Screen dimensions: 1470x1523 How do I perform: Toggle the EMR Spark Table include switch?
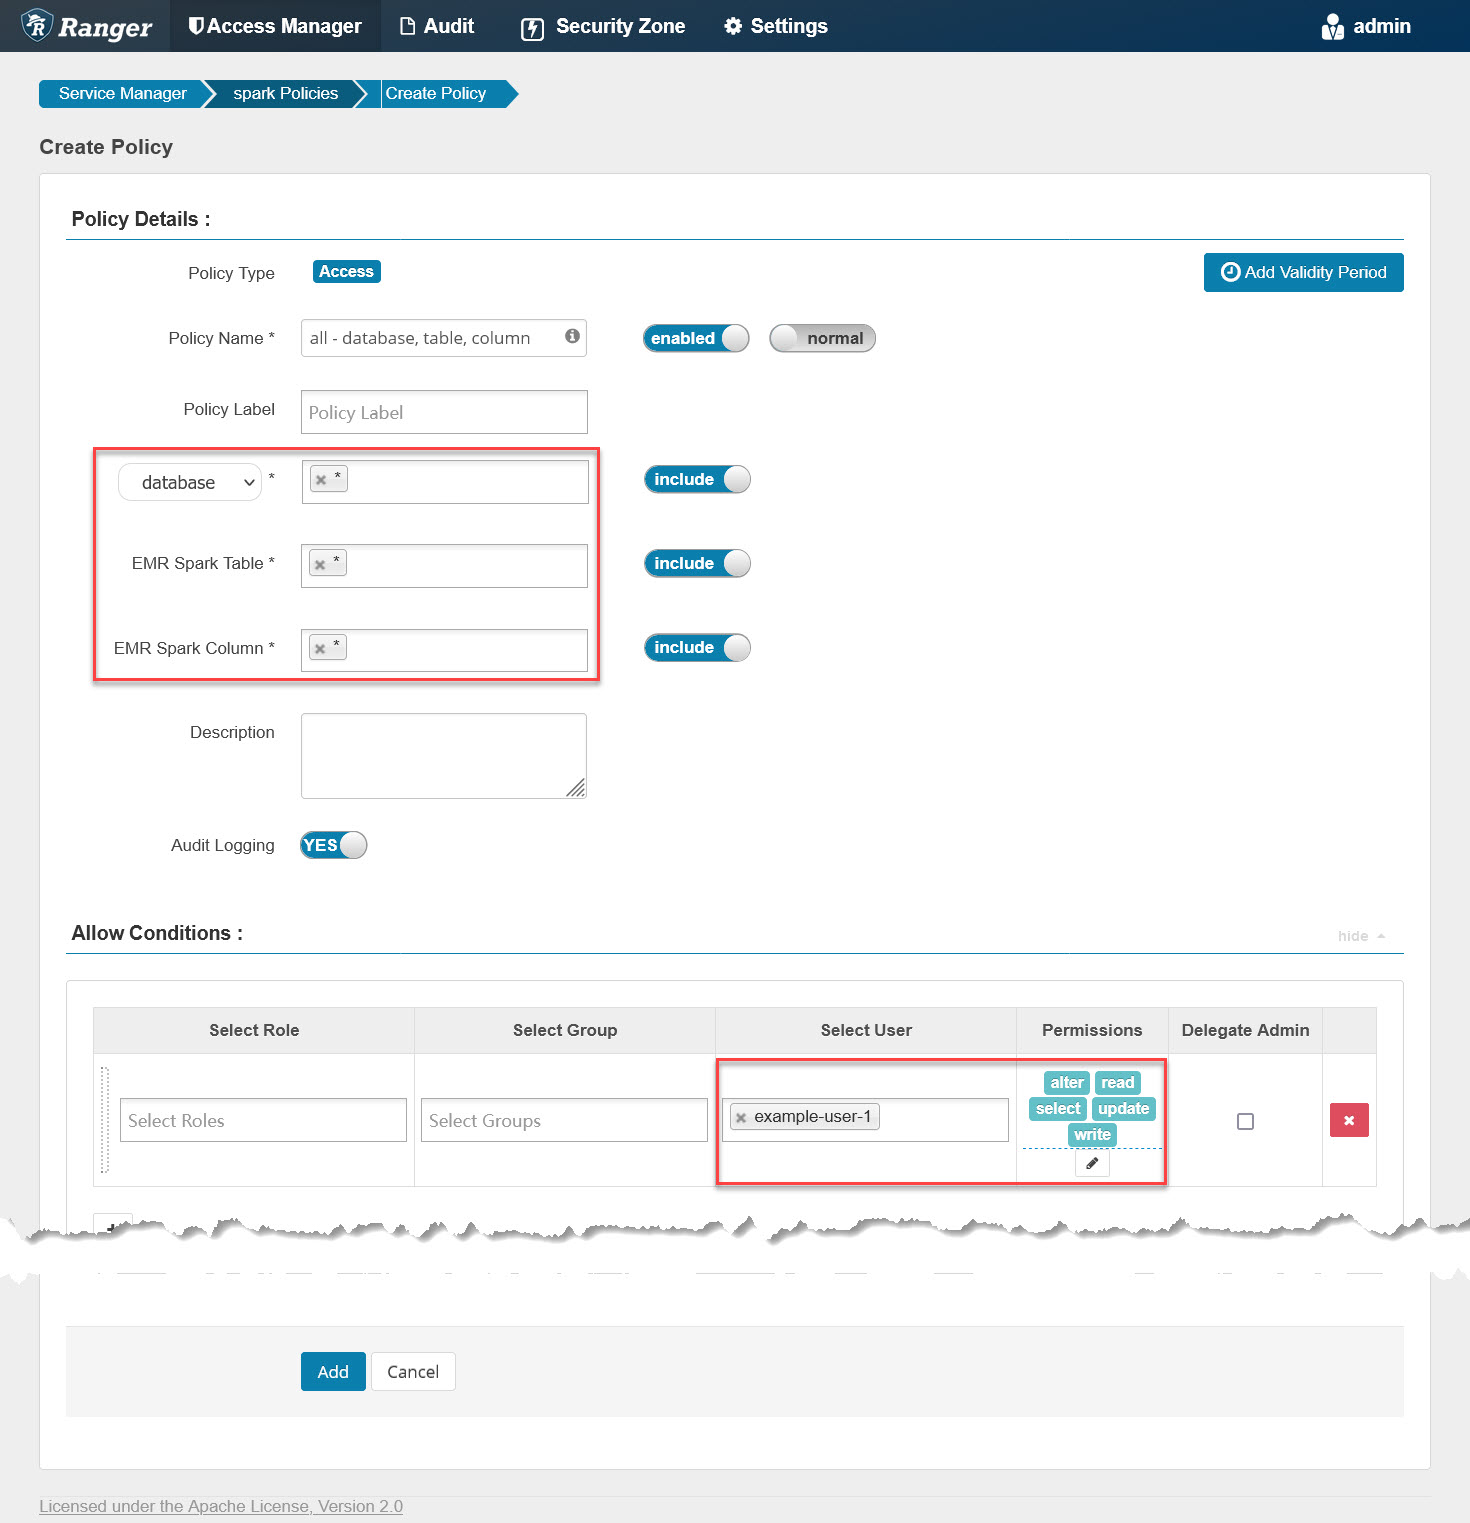[x=697, y=563]
